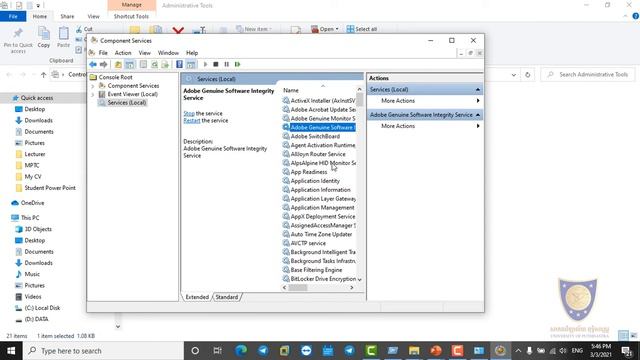
Task: Open the Shortcut Tools tab in Explorer
Action: coord(131,16)
